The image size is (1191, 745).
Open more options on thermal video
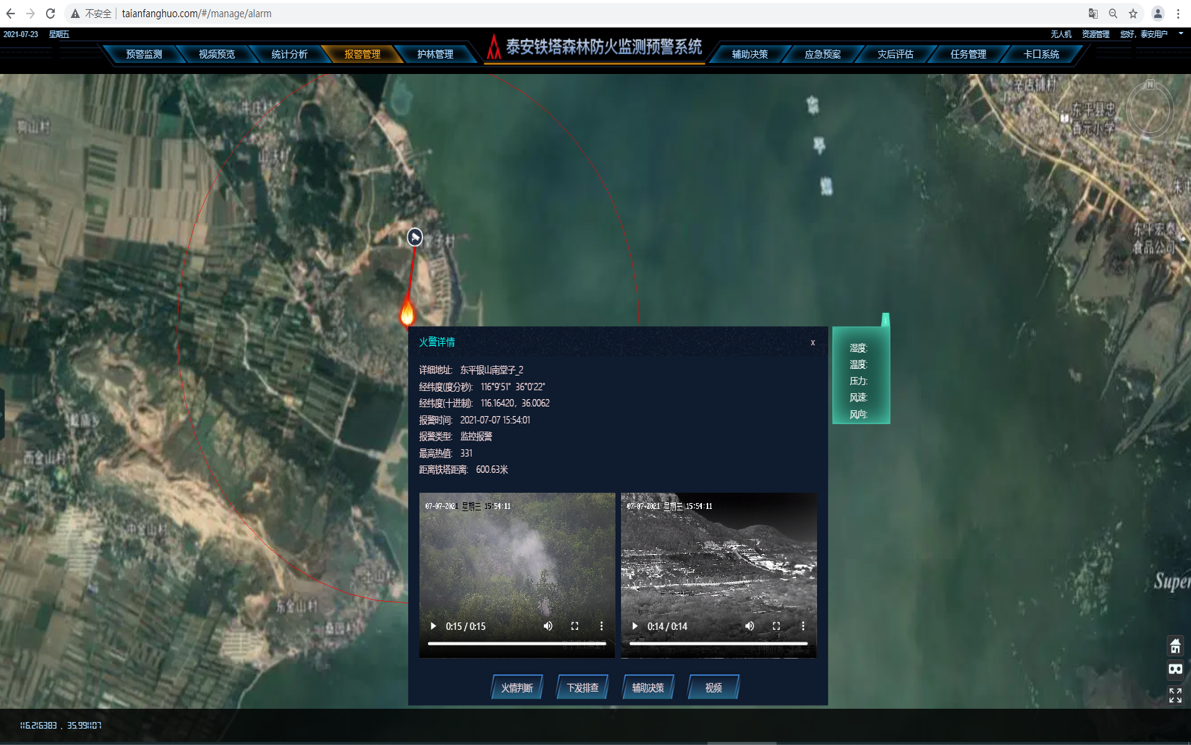coord(803,627)
